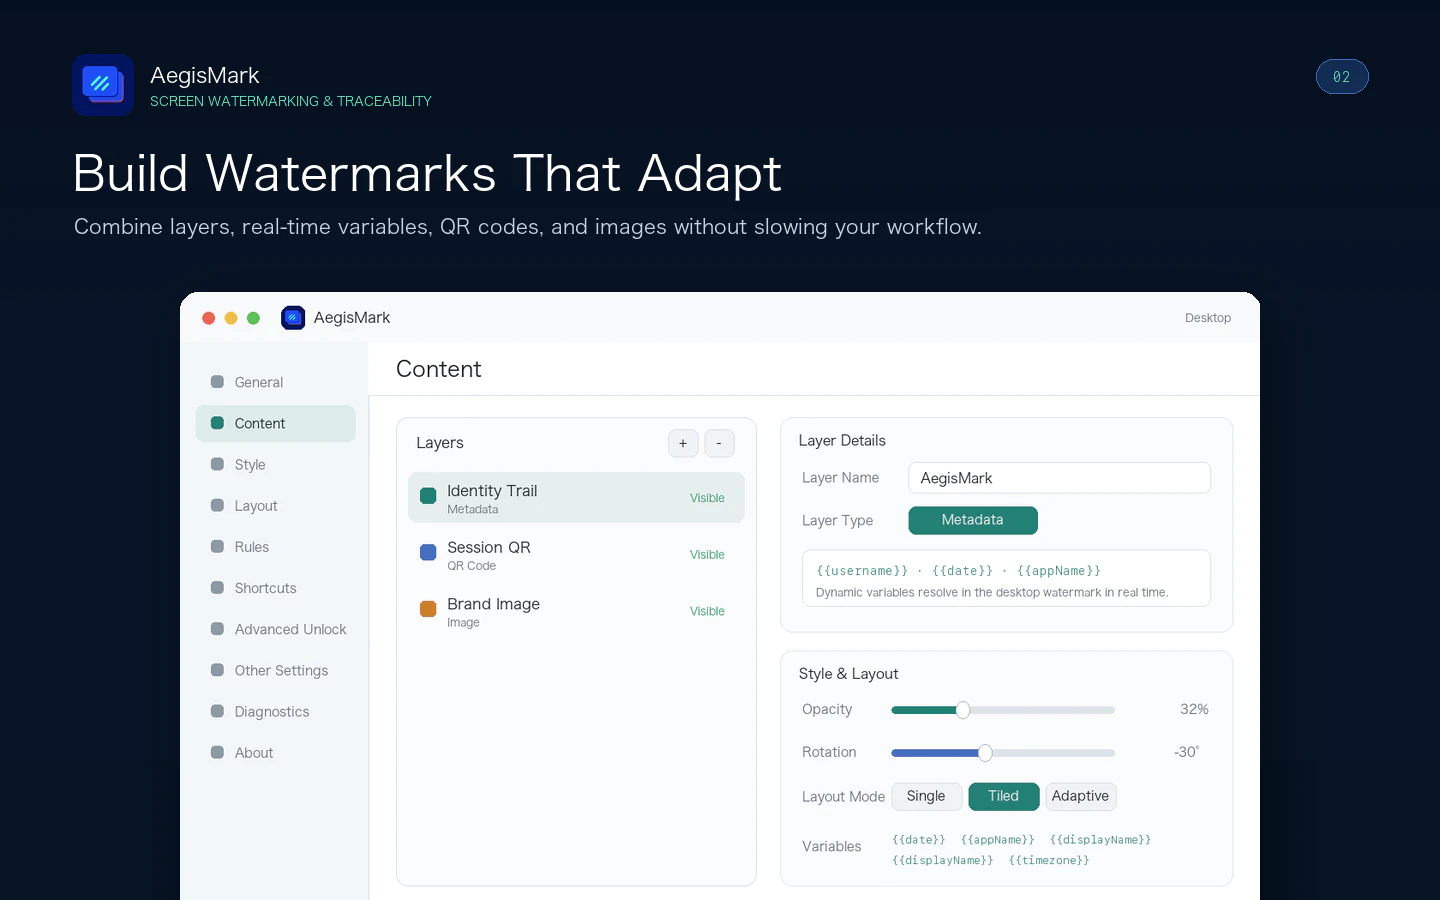Click the teal Content sidebar icon
The height and width of the screenshot is (900, 1440).
(x=217, y=423)
